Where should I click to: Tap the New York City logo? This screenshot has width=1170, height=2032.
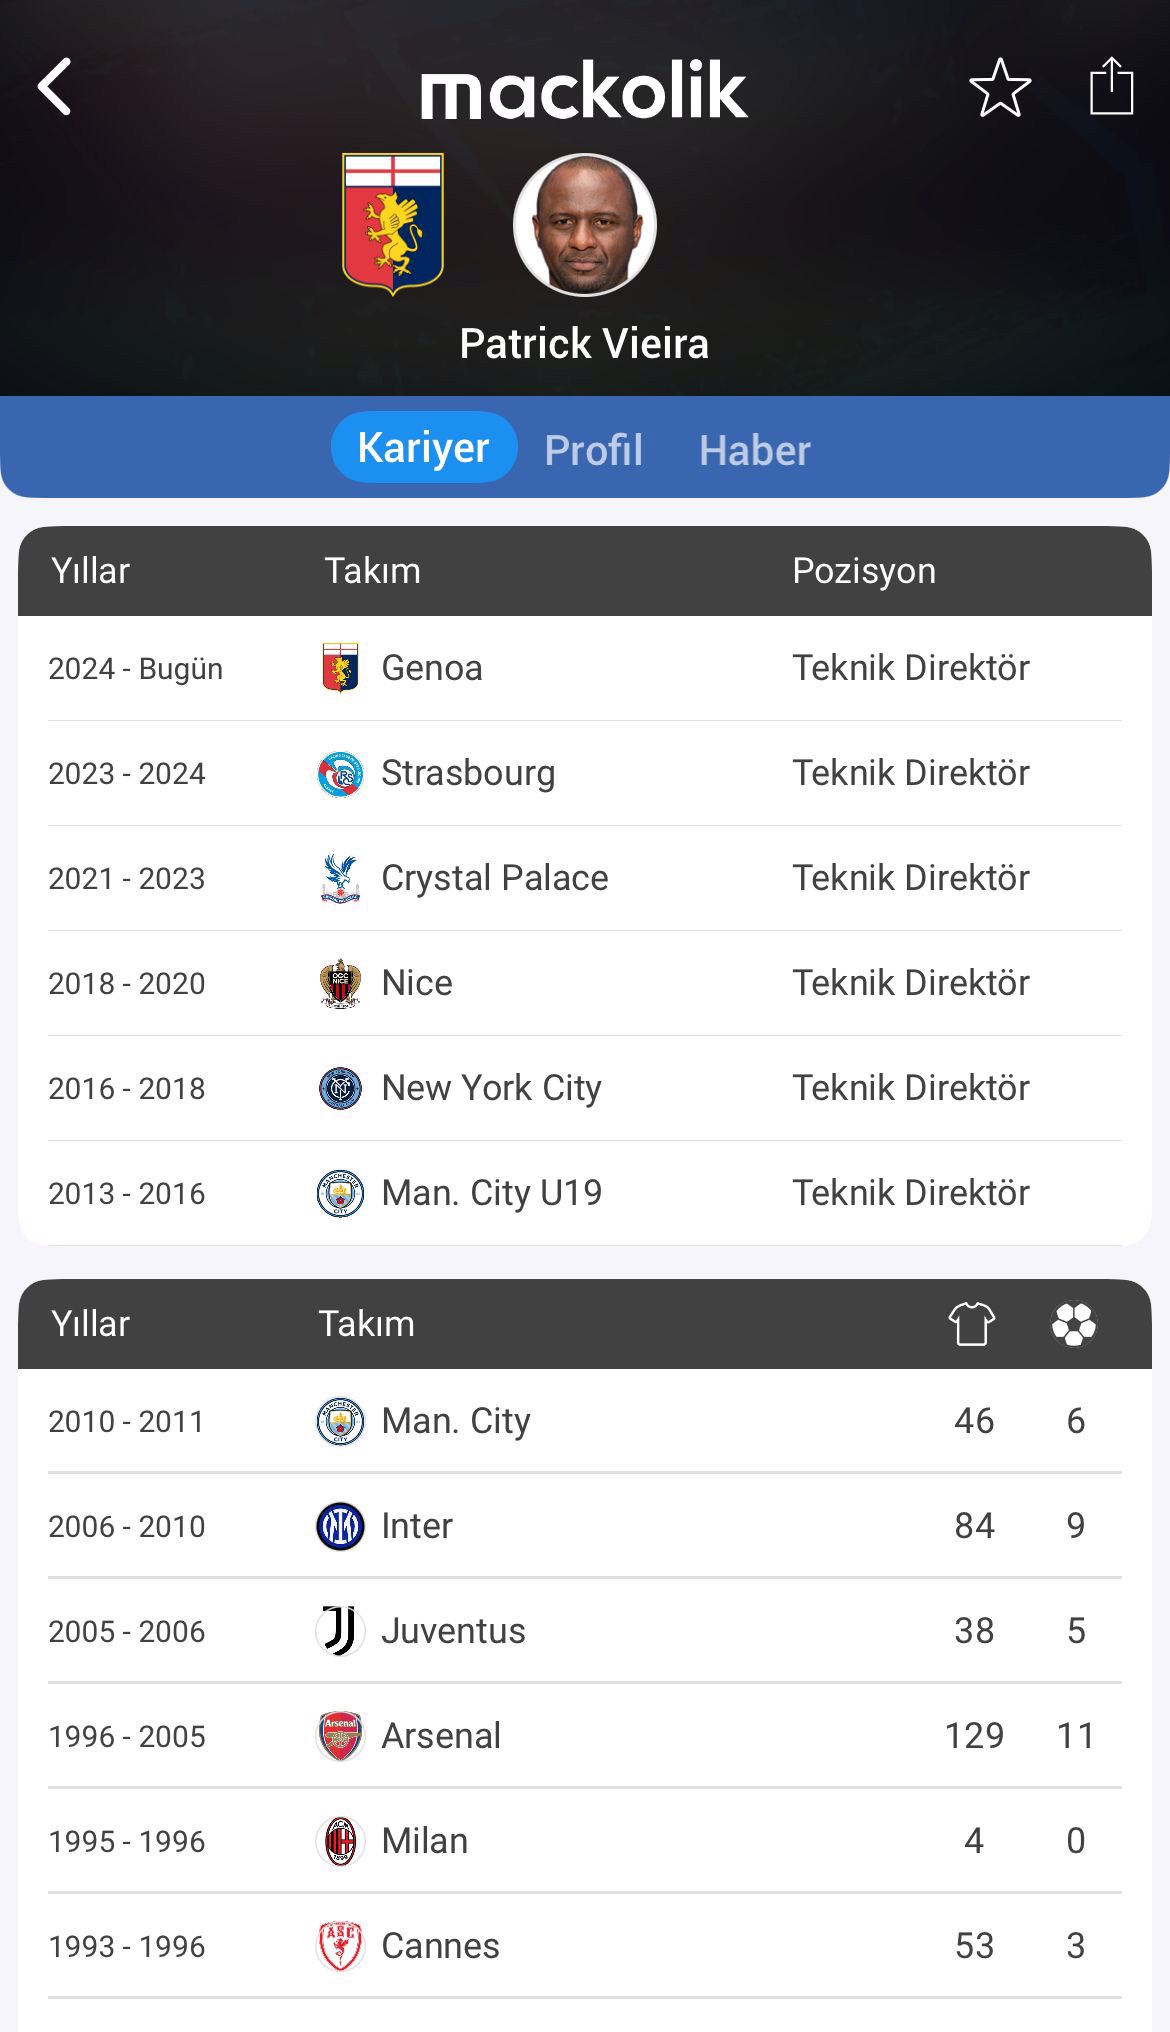(x=340, y=1089)
